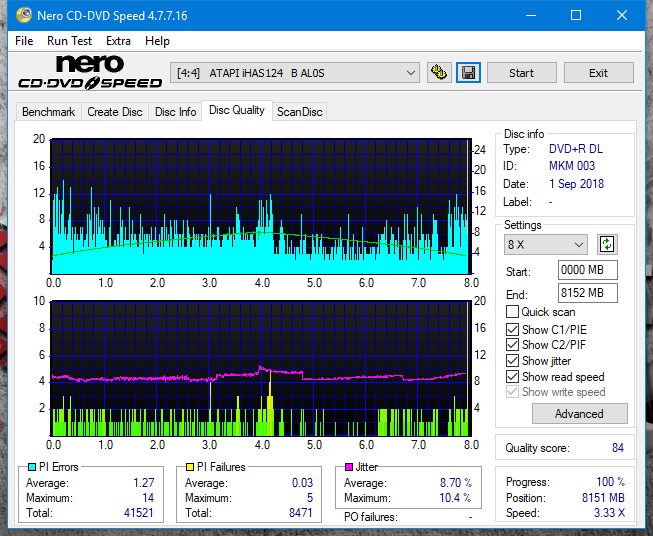Click PI Failures Total value 8471
The image size is (653, 536).
(301, 513)
